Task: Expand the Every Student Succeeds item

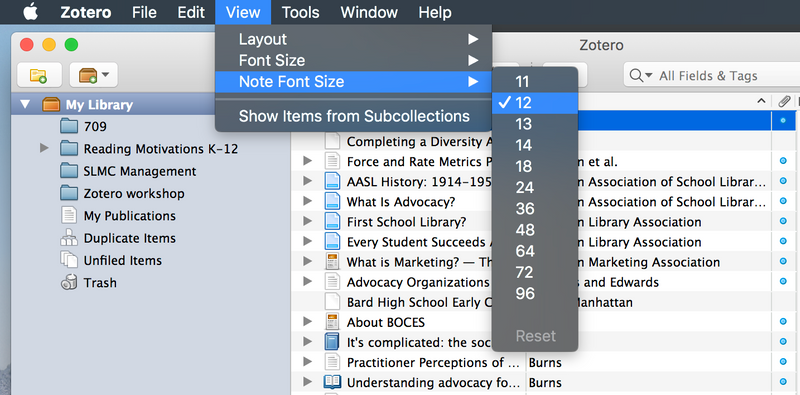Action: pos(307,241)
